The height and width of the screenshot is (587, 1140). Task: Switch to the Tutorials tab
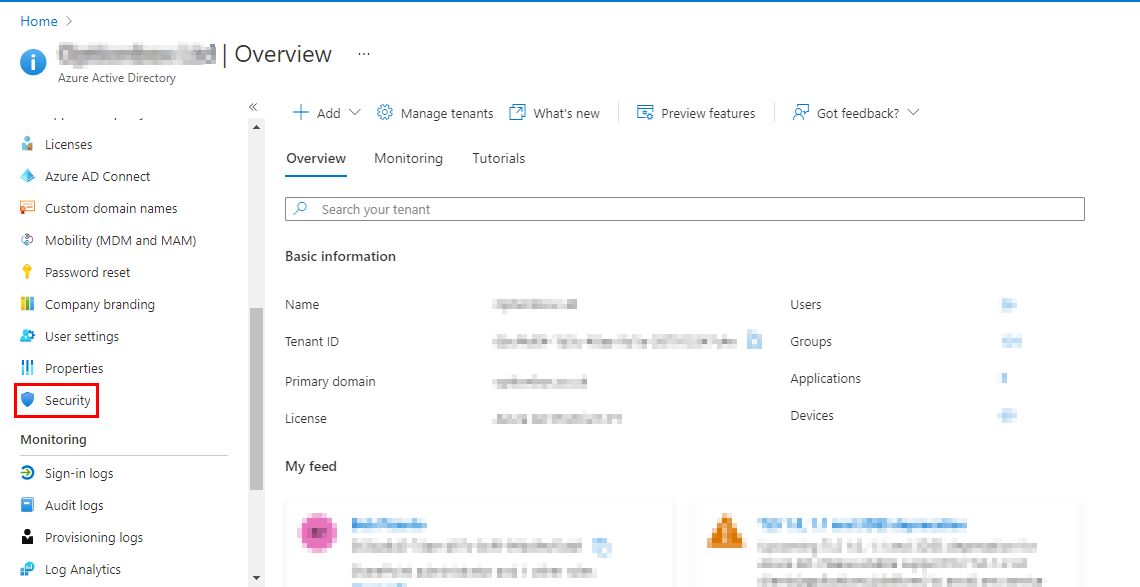click(499, 159)
